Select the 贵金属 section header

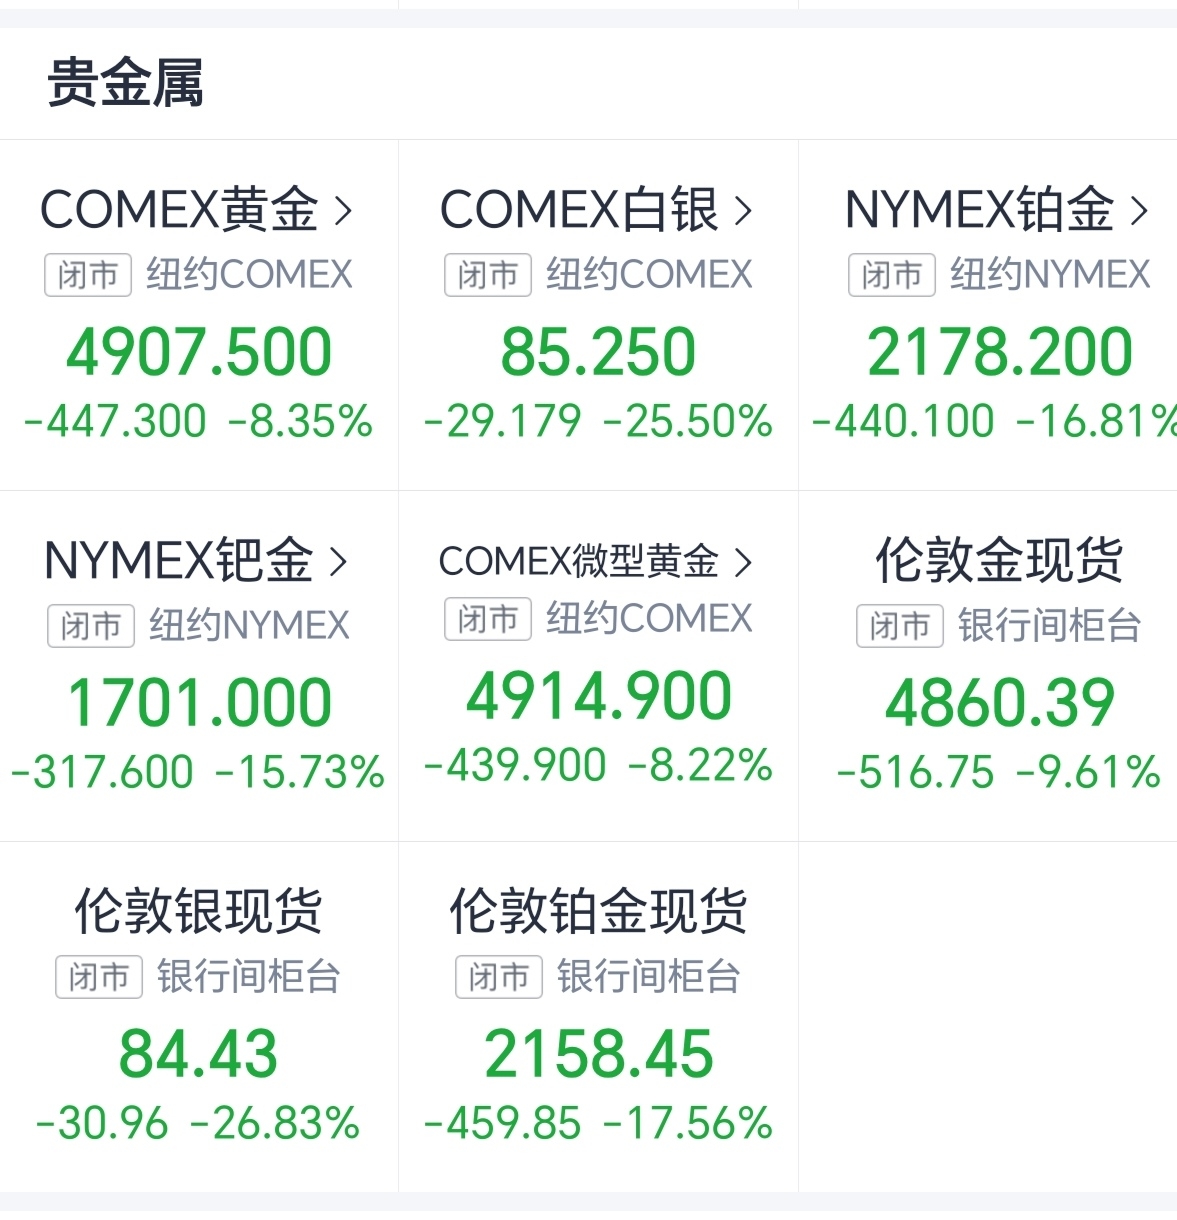tap(126, 83)
